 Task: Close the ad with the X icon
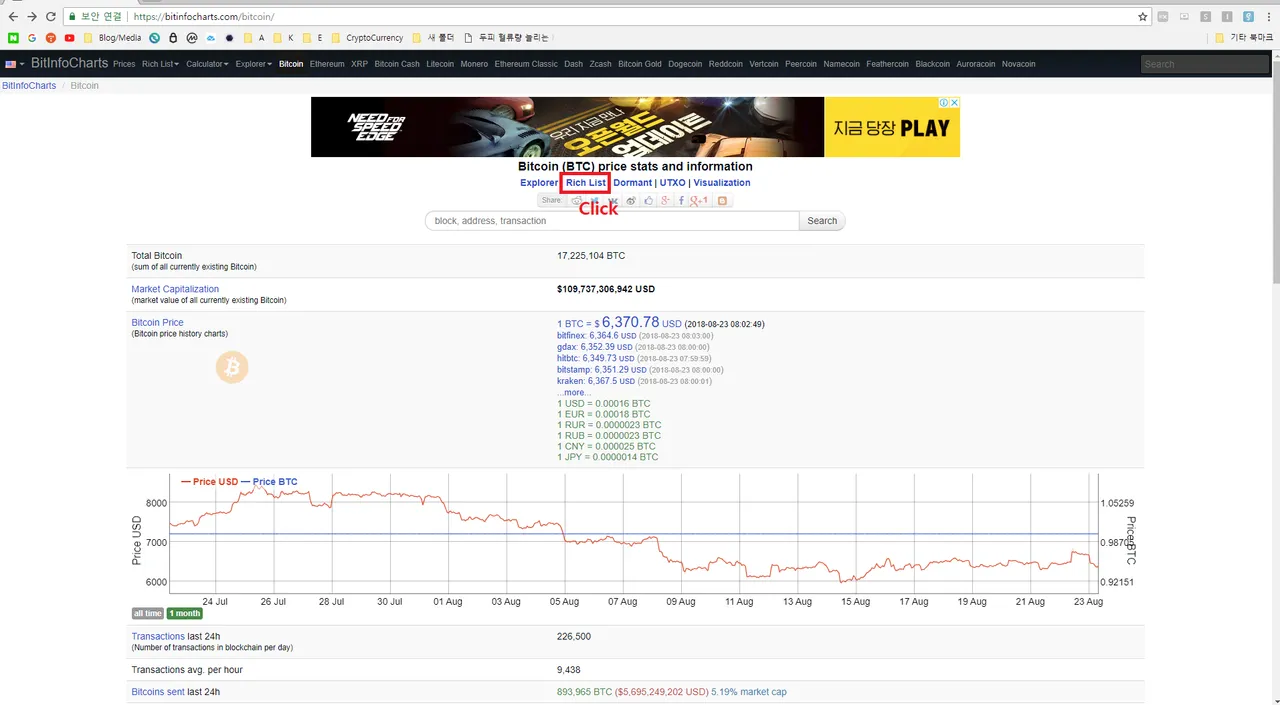click(954, 103)
